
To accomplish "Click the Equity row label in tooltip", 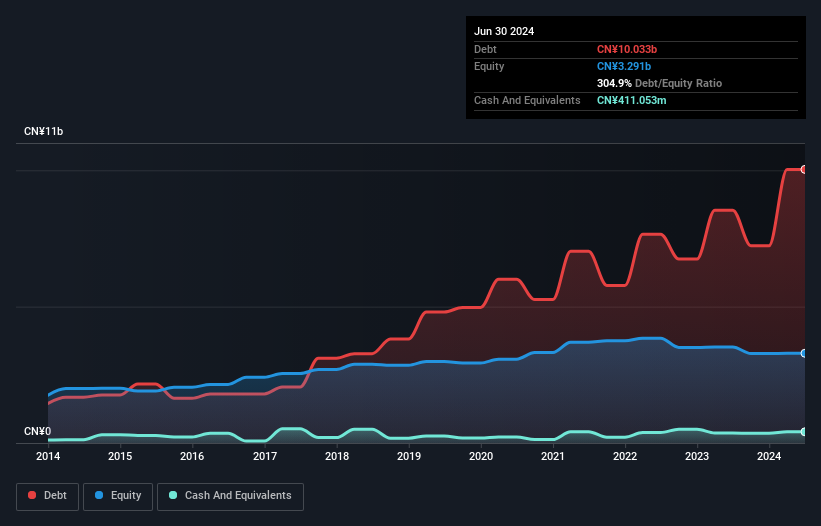I will 489,66.
